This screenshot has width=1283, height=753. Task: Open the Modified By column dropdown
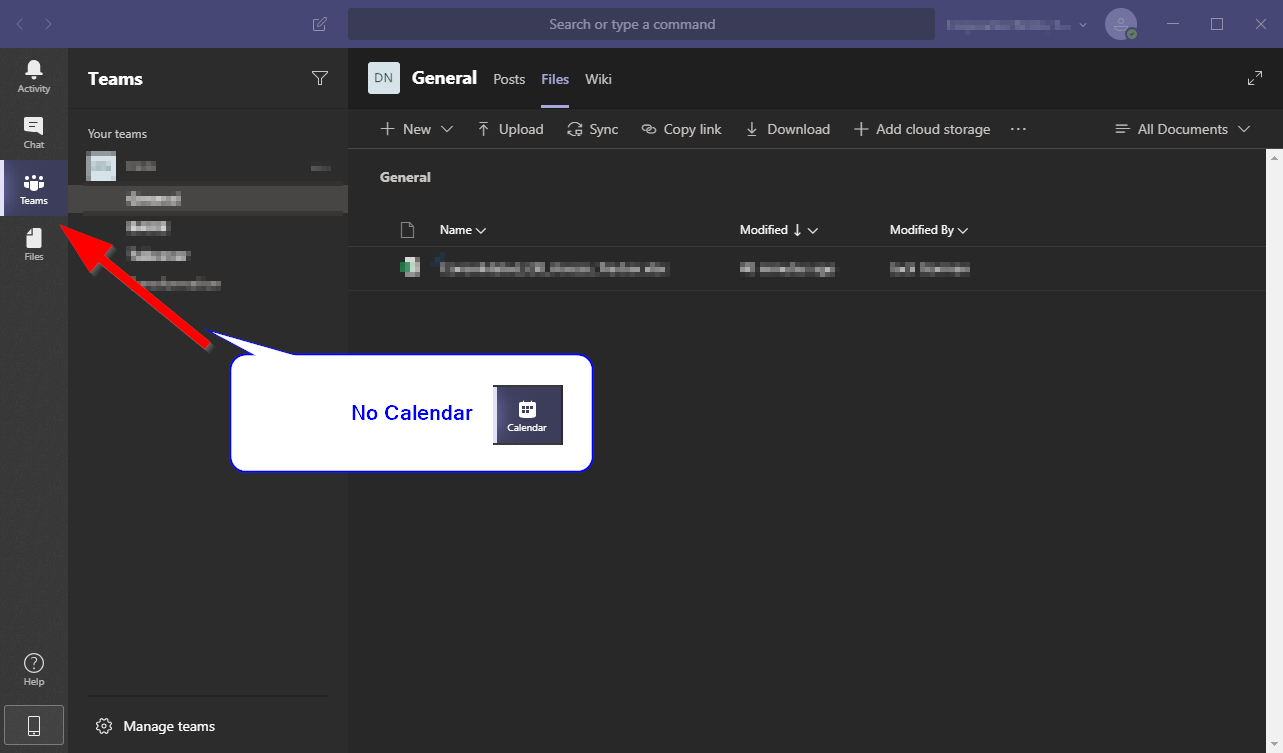pyautogui.click(x=929, y=230)
